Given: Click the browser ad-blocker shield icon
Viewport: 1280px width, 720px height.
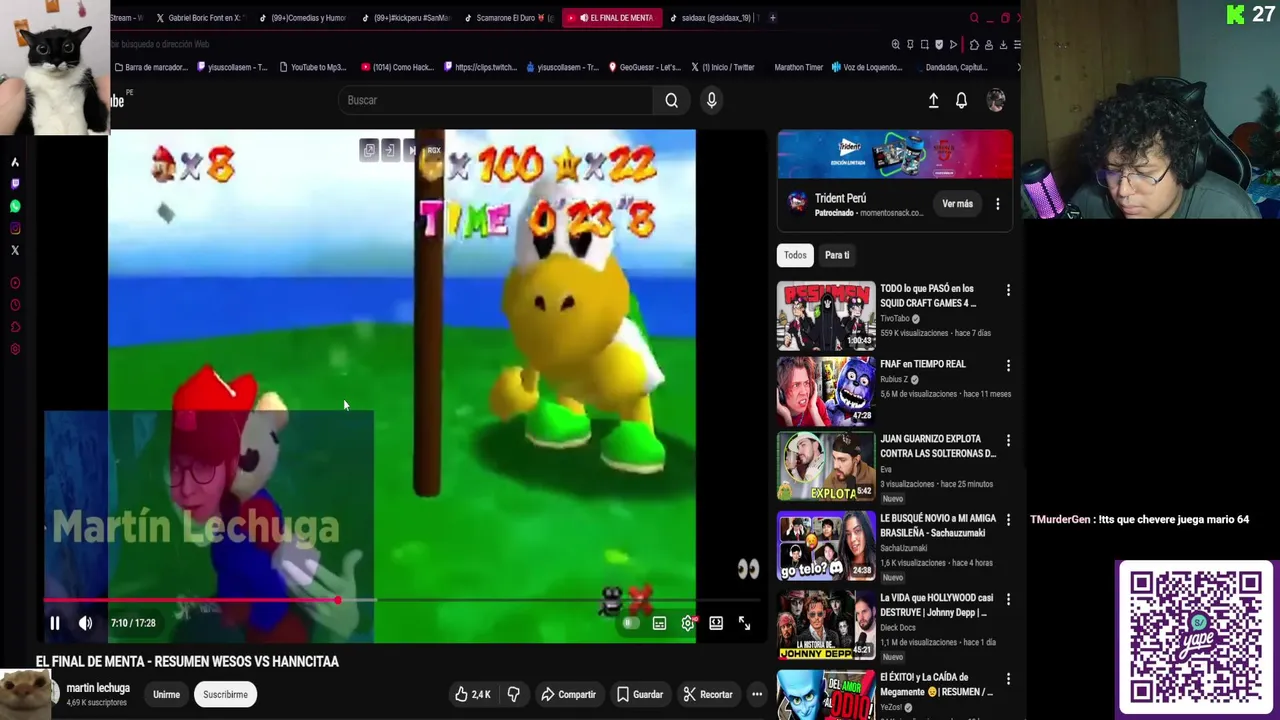Looking at the screenshot, I should 939,44.
